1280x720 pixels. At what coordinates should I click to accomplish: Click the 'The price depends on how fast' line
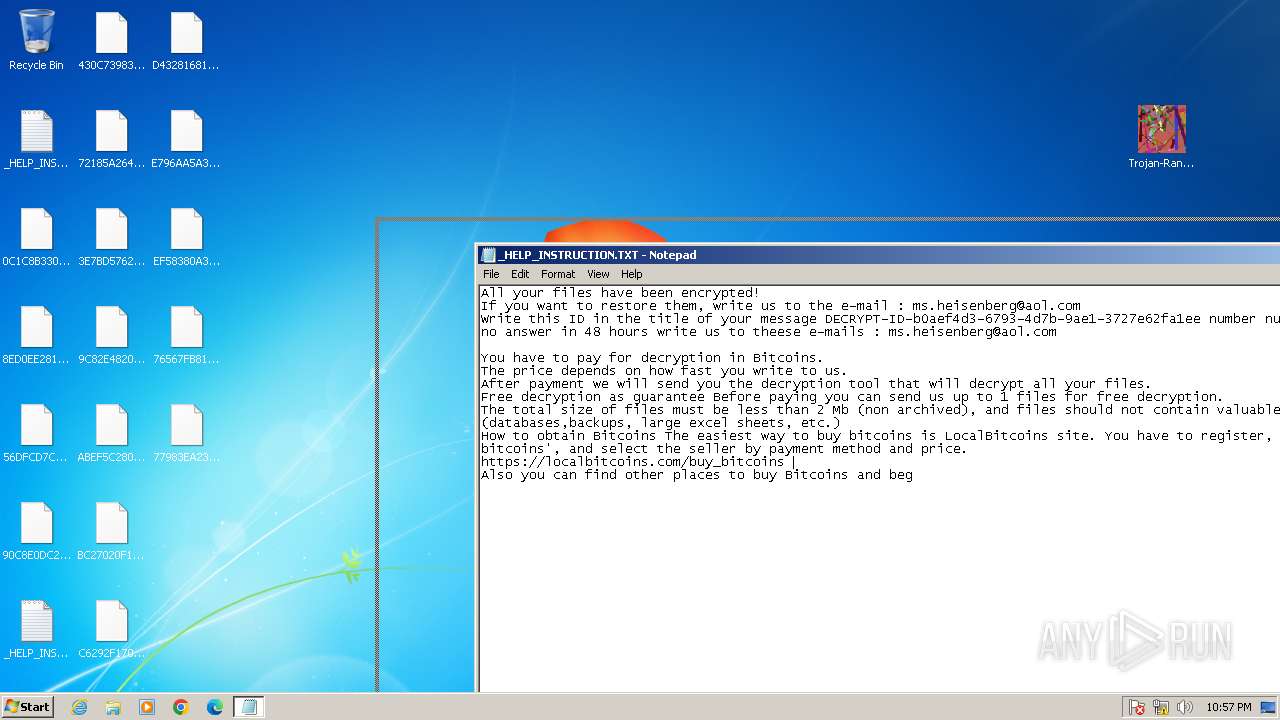(664, 371)
